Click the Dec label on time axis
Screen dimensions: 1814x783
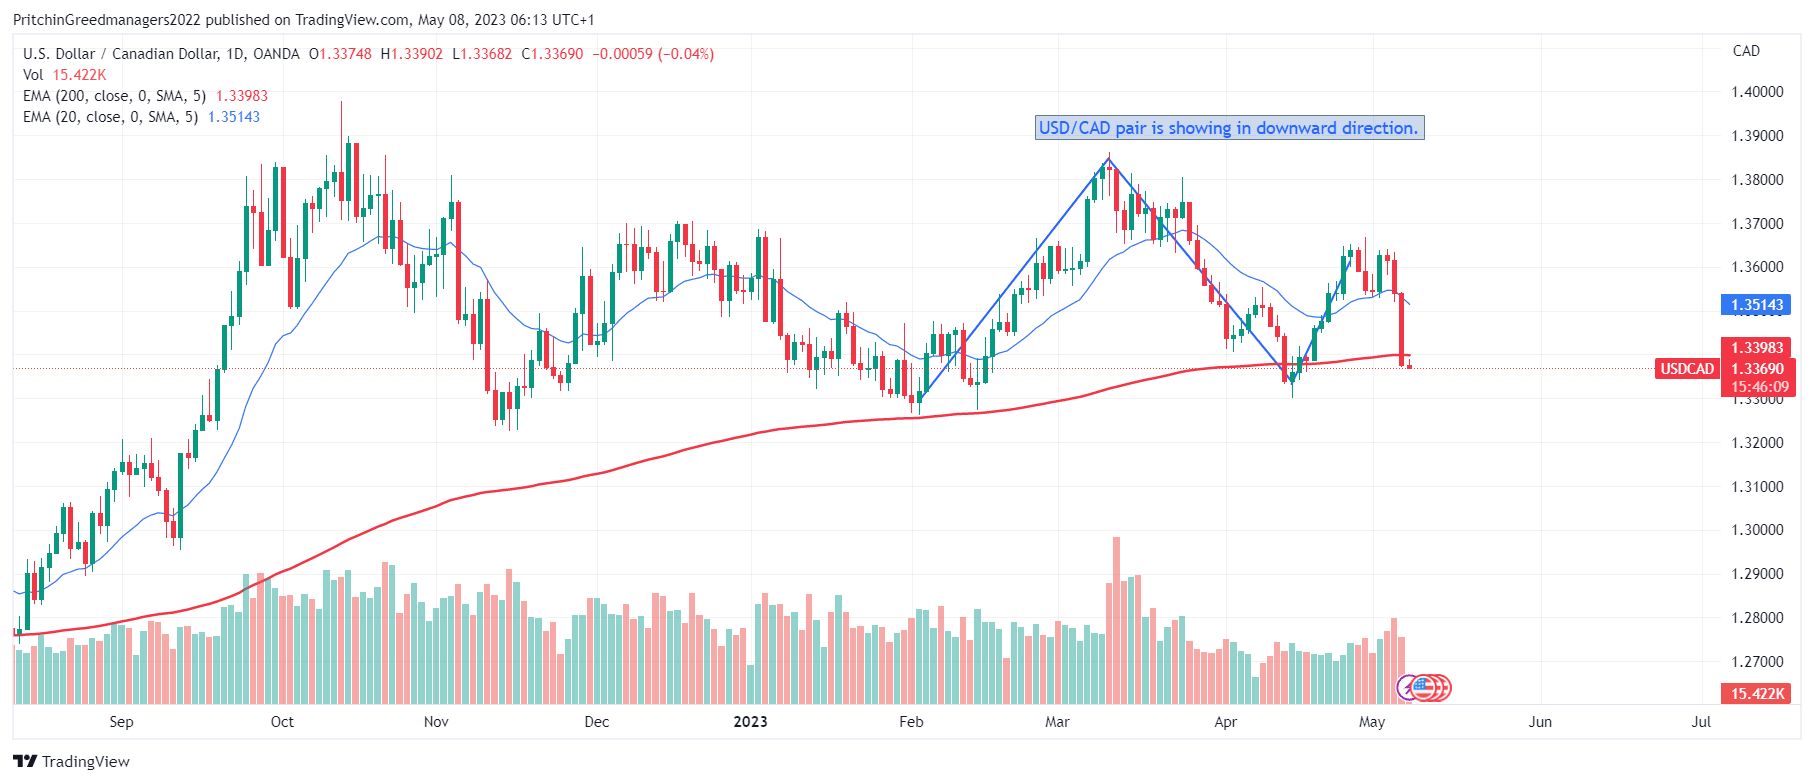coord(597,722)
